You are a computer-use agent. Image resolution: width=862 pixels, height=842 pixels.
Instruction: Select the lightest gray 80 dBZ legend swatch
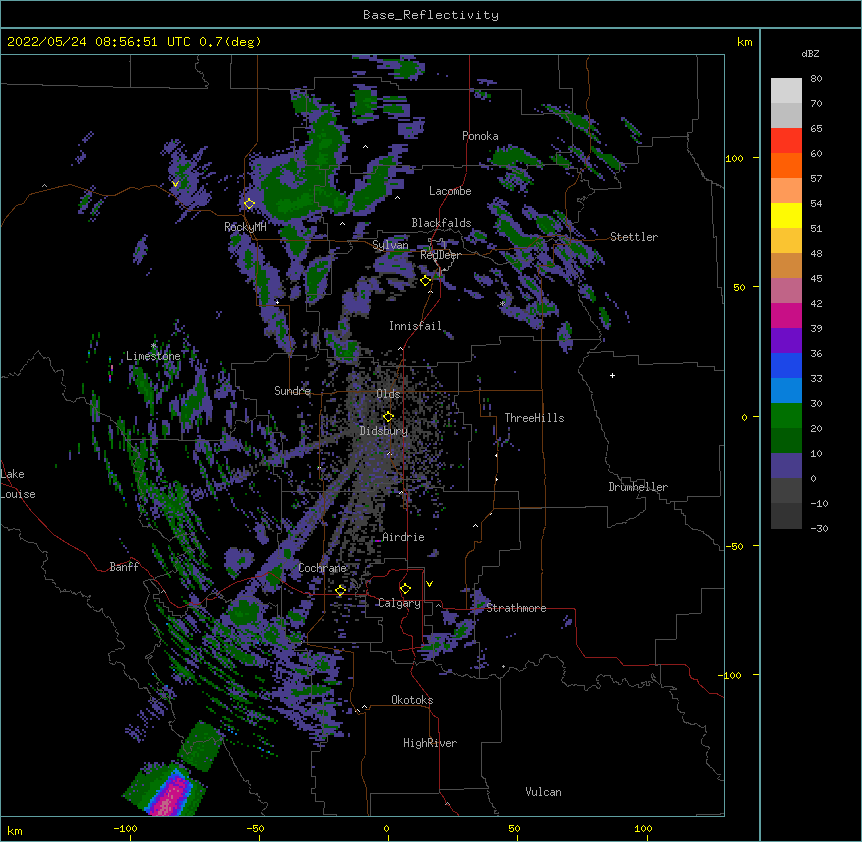click(786, 90)
